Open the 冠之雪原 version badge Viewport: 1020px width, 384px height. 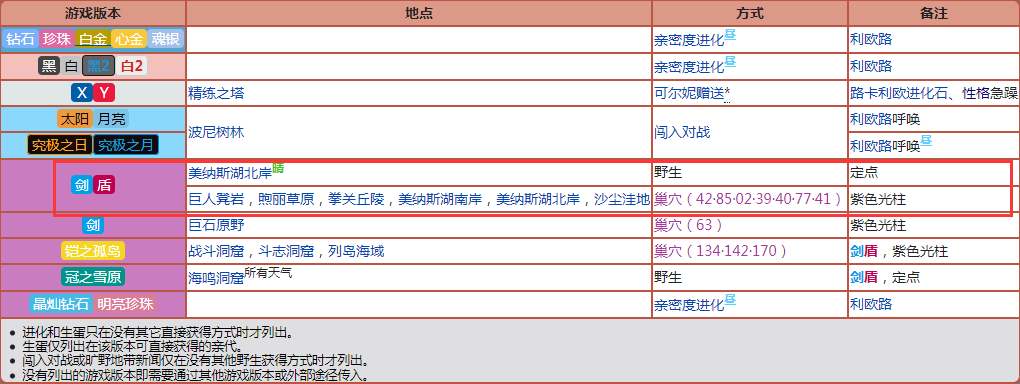(x=93, y=277)
